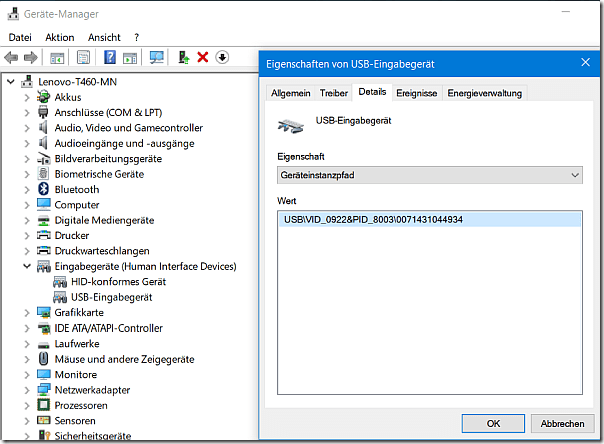
Task: Select Audioeingänge und -ausgänge entry
Action: 124,143
